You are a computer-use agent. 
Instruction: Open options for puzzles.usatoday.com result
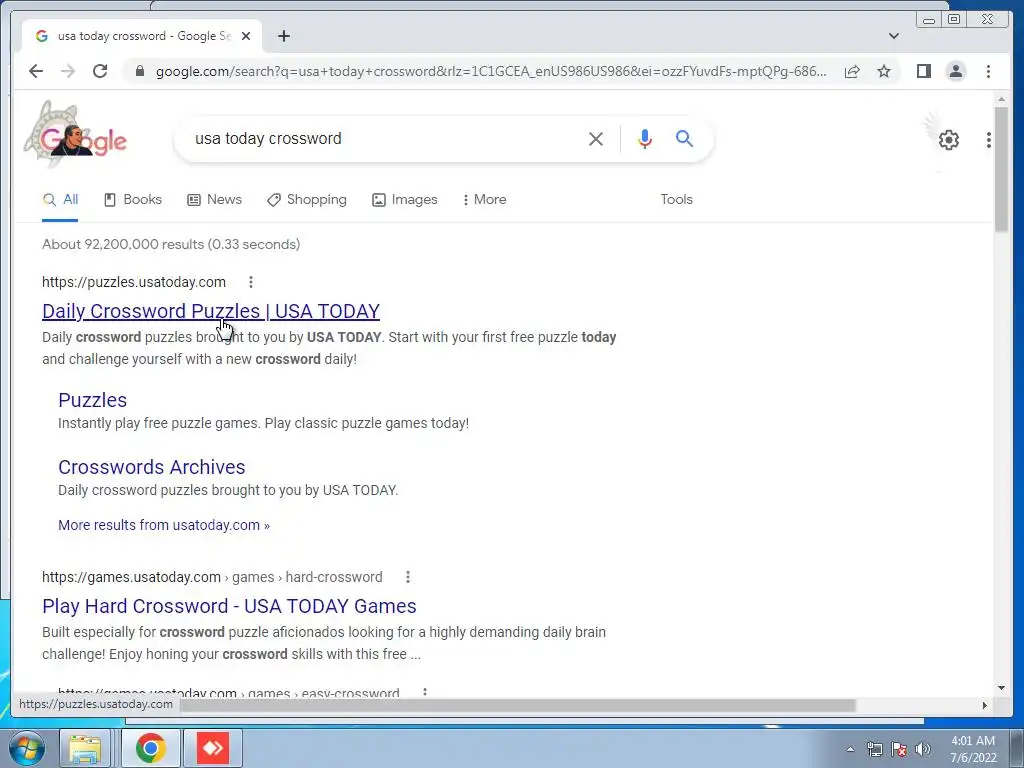251,282
